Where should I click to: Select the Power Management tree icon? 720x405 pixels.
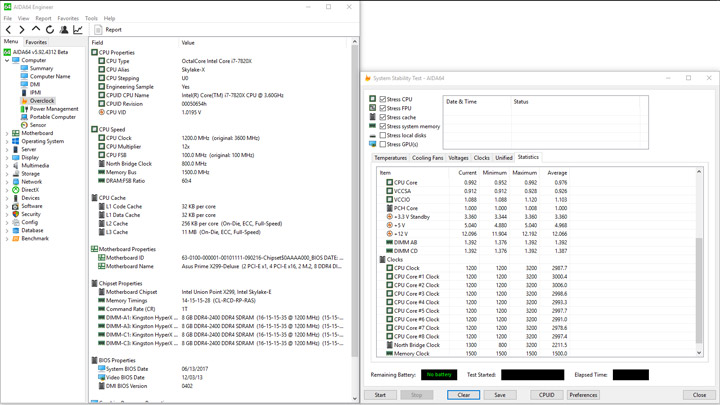click(25, 109)
